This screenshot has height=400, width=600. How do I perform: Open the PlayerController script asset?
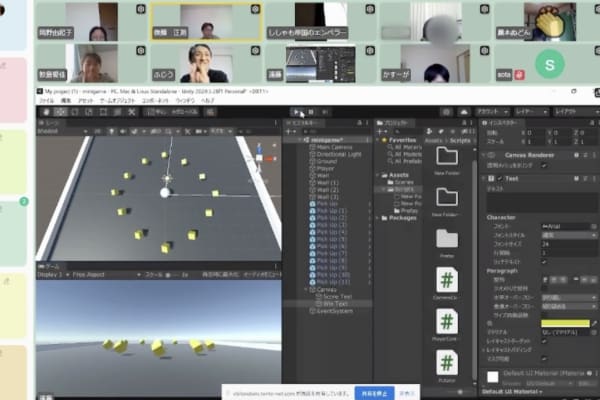[447, 321]
